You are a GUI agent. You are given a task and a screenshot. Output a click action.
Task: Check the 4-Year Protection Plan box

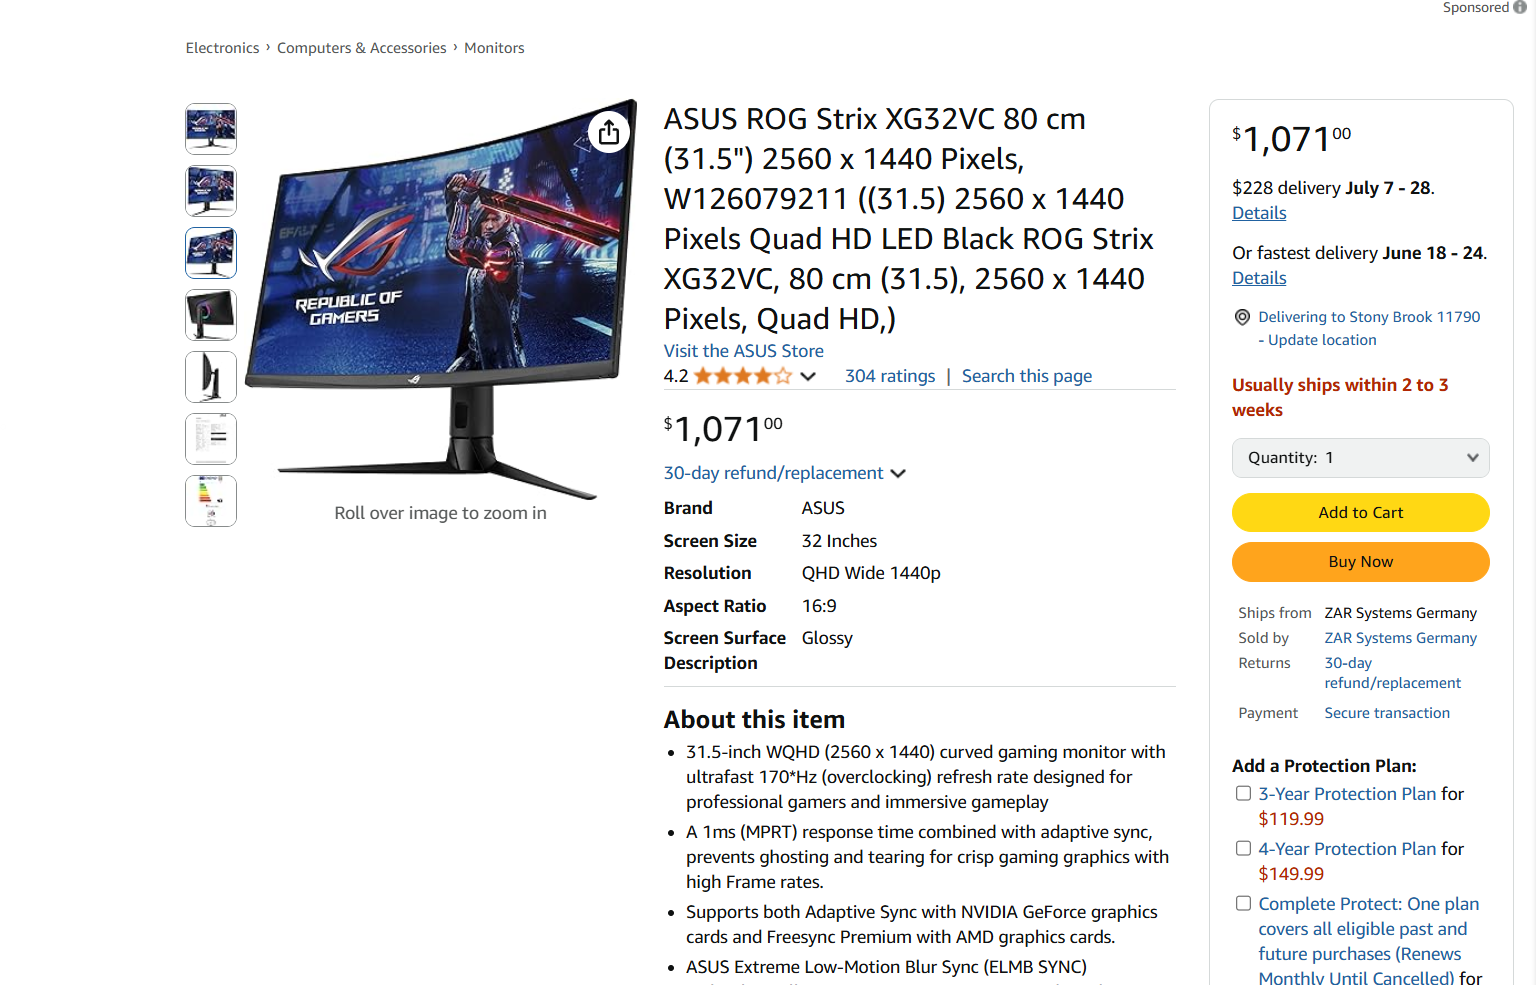coord(1243,848)
